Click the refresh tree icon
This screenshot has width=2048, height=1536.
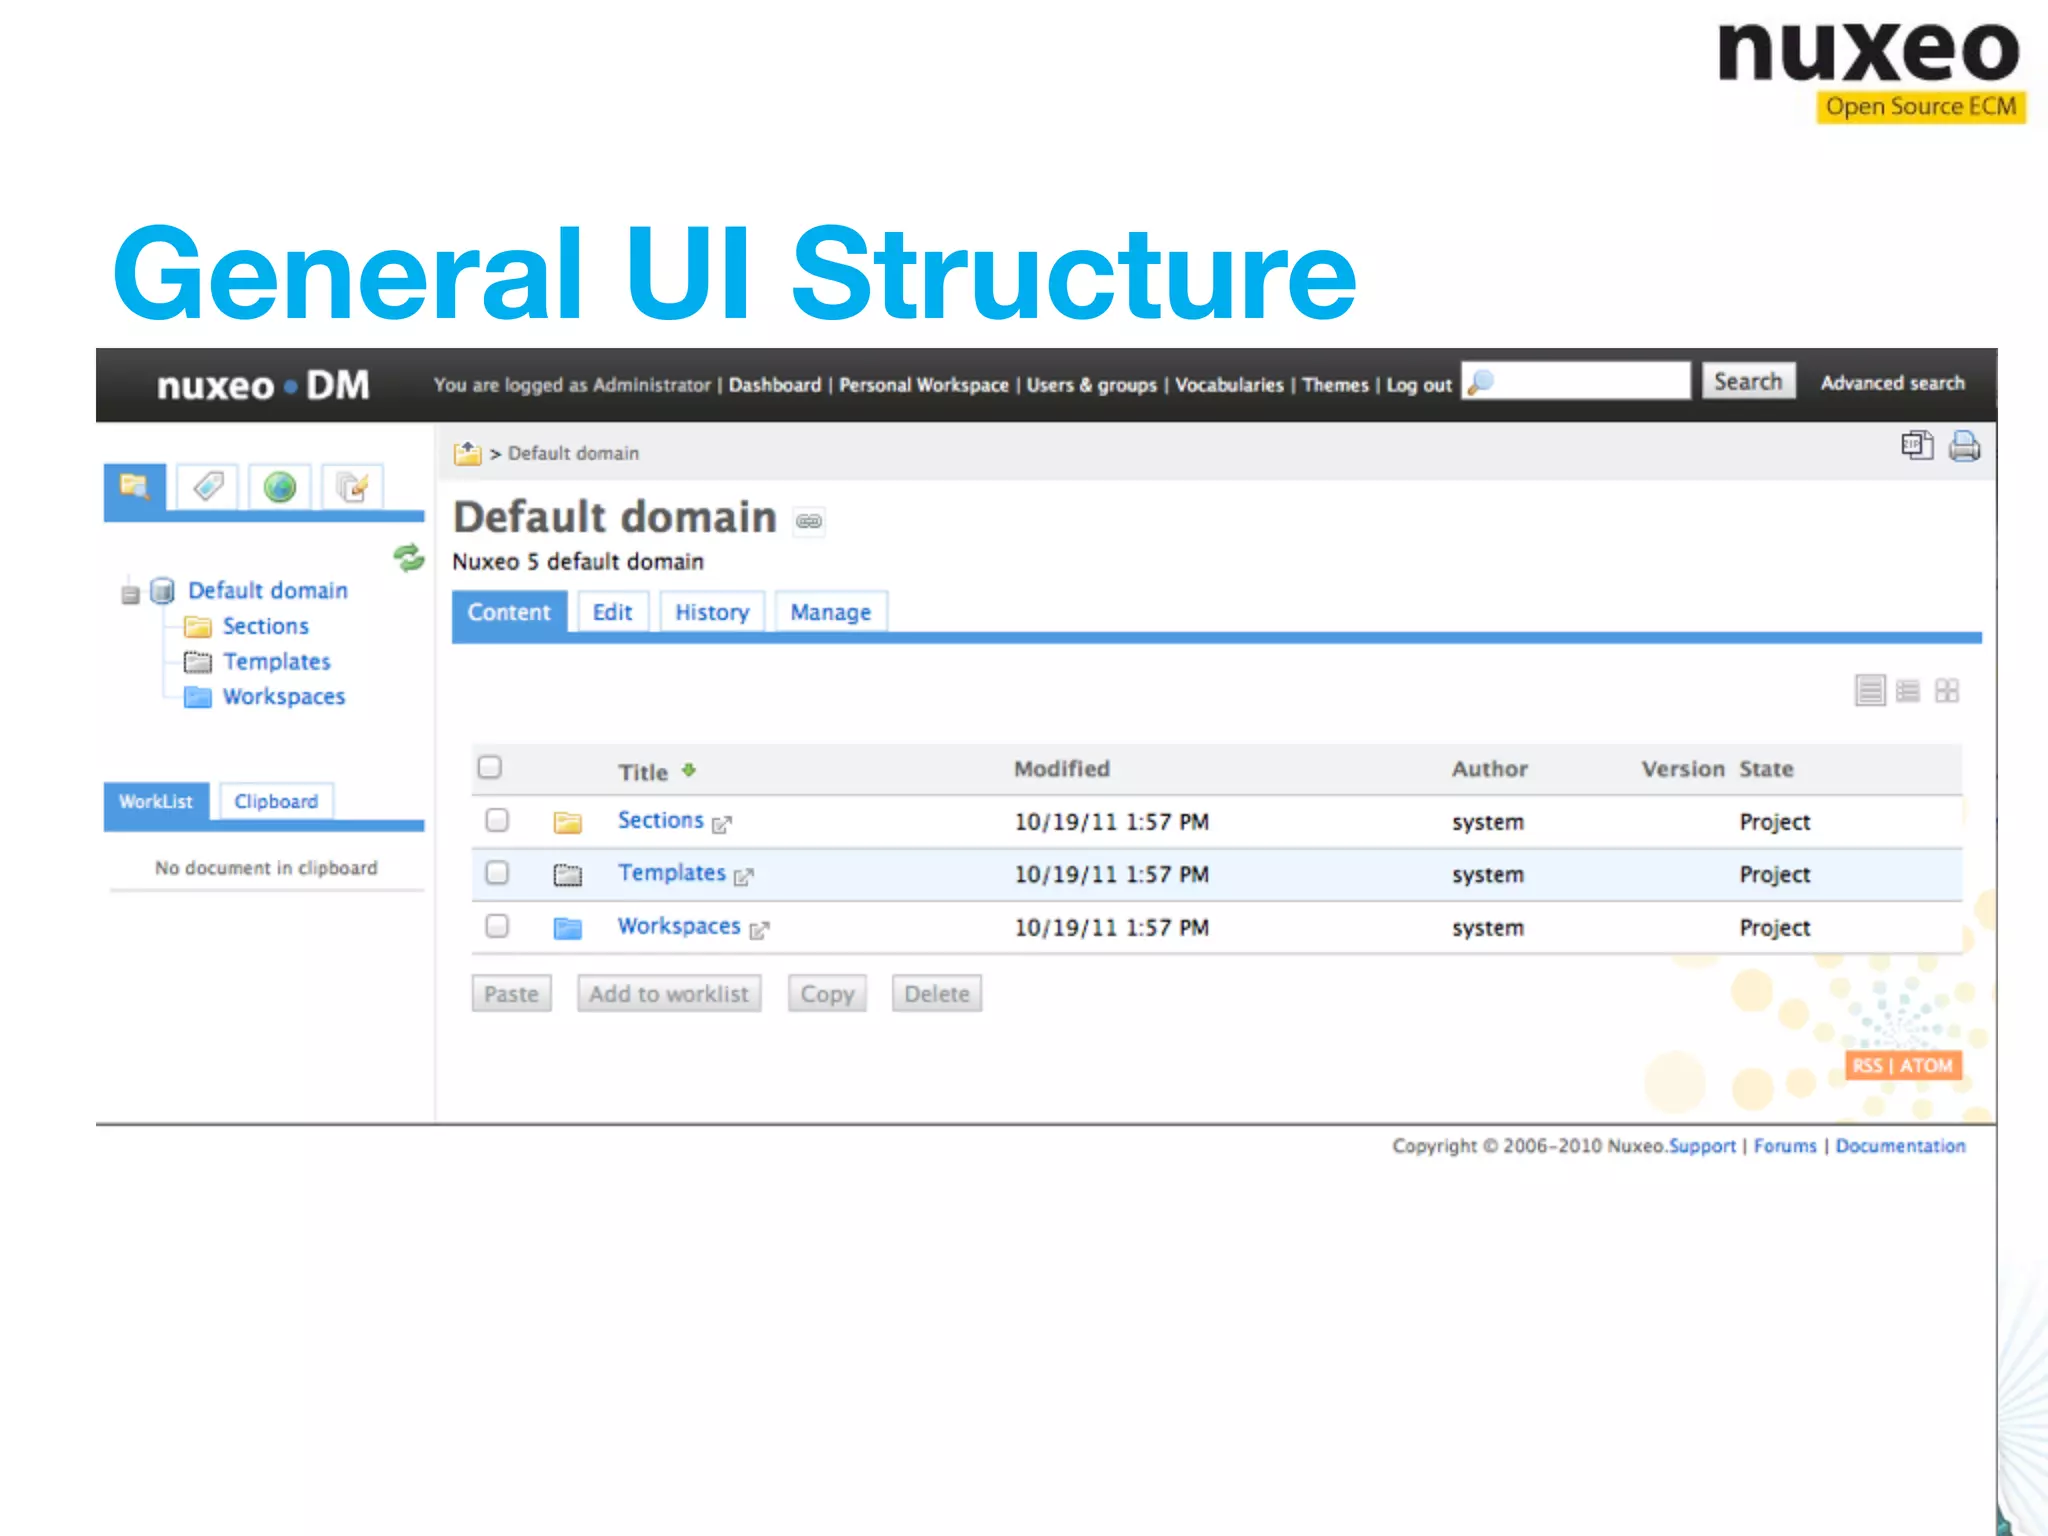click(408, 557)
